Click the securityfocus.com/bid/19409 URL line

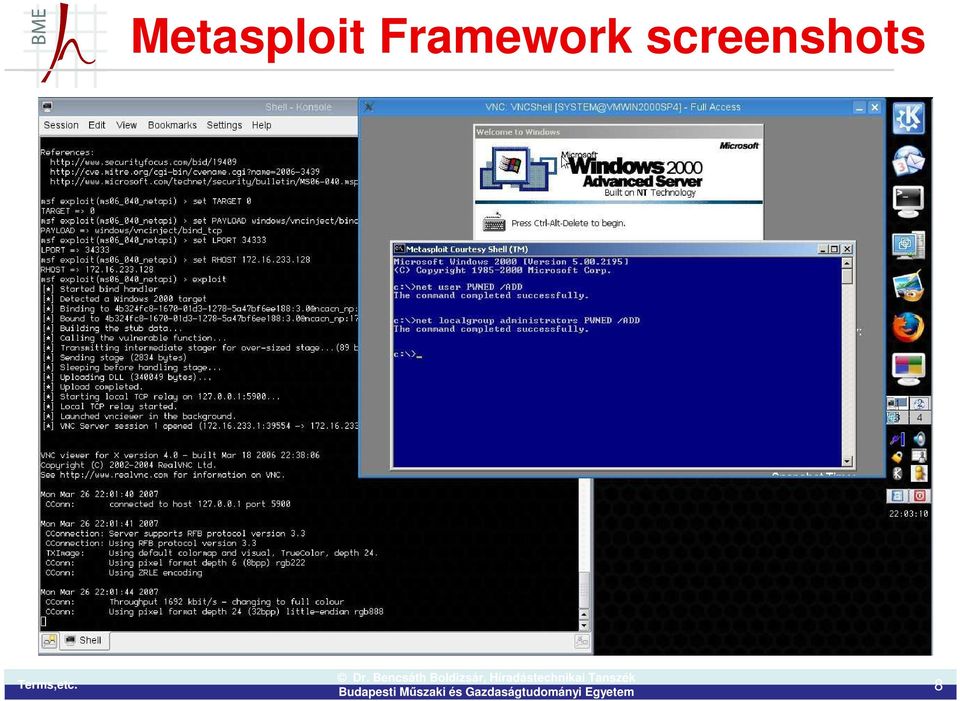[143, 162]
